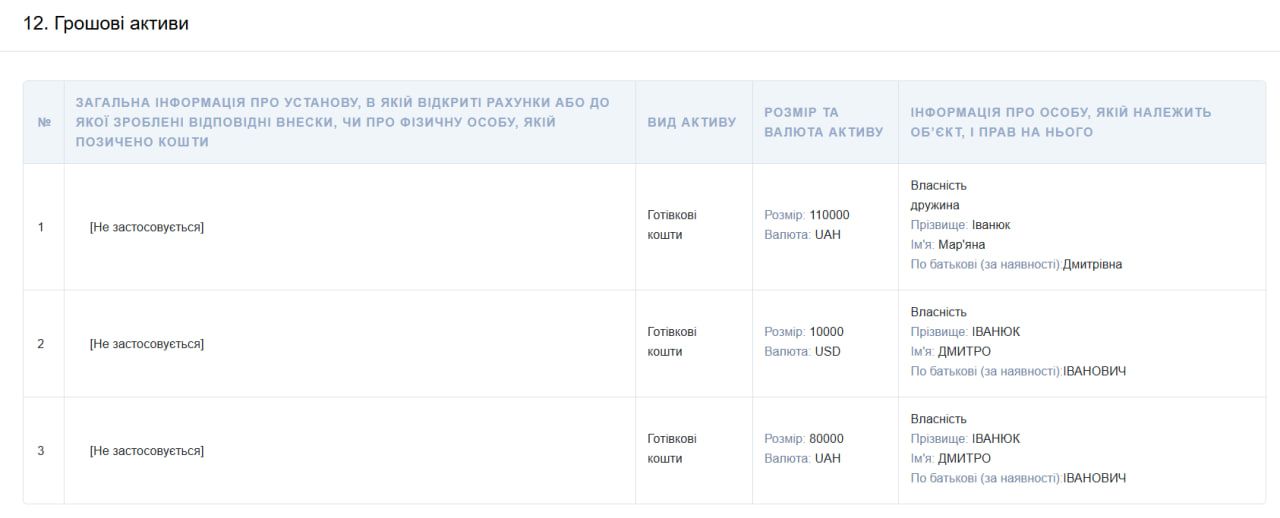This screenshot has width=1280, height=518.
Task: Click row number 3 cell
Action: (41, 451)
